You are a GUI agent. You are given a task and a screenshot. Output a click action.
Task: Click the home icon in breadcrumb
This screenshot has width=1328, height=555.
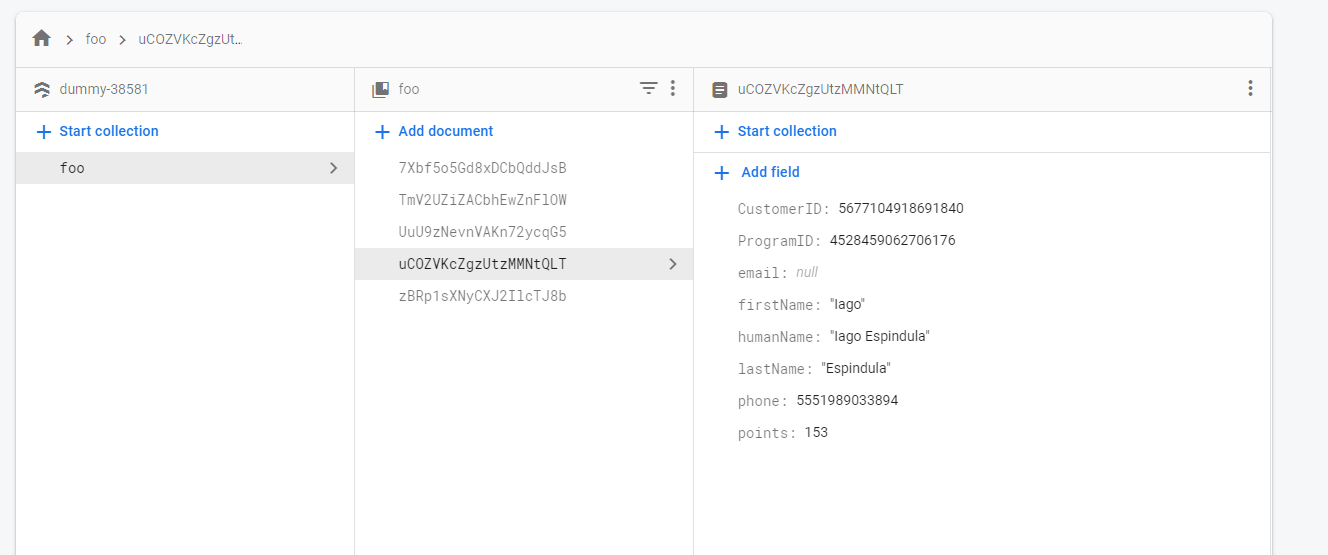click(x=41, y=39)
